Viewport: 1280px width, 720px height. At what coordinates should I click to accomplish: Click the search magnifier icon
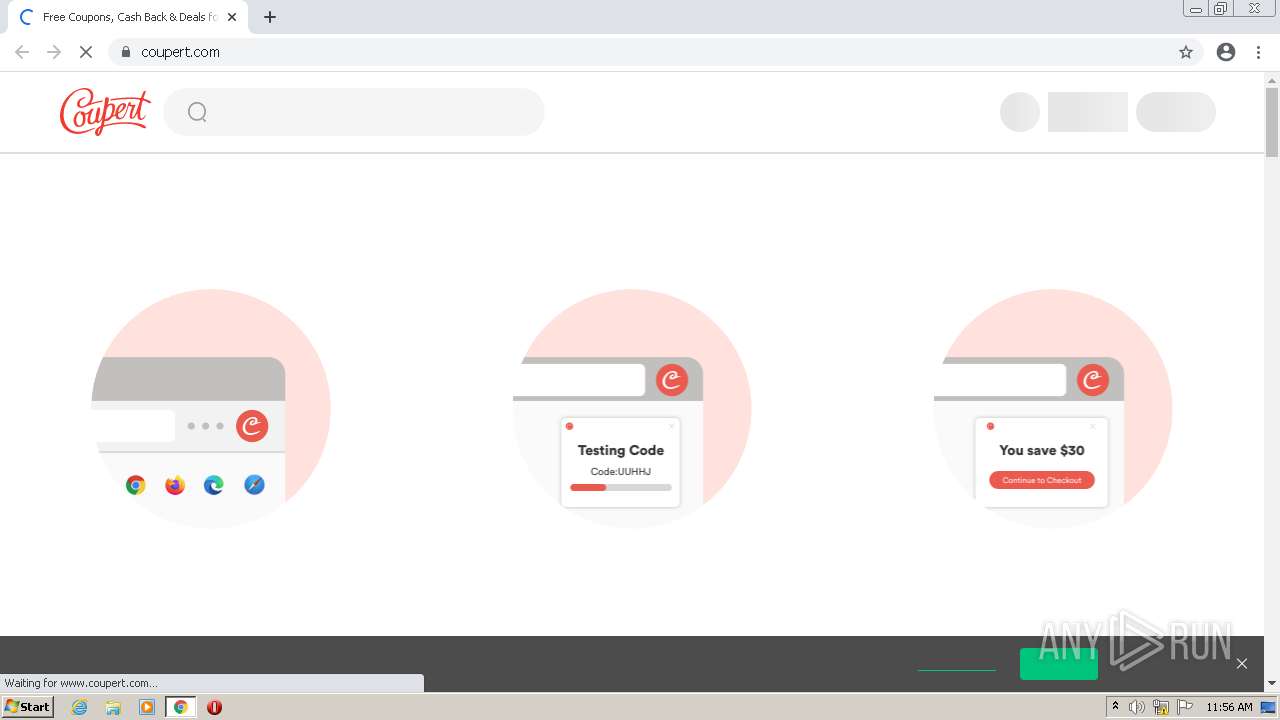coord(197,112)
